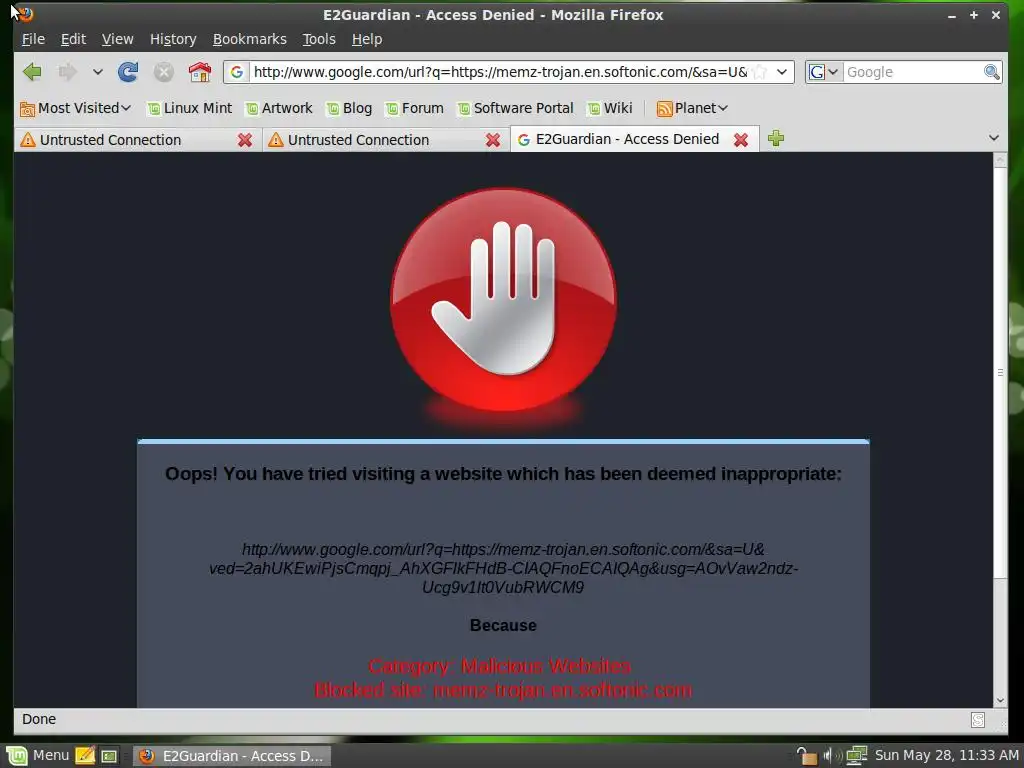The height and width of the screenshot is (768, 1024).
Task: Open the Linux Mint bookmark
Action: click(x=190, y=108)
